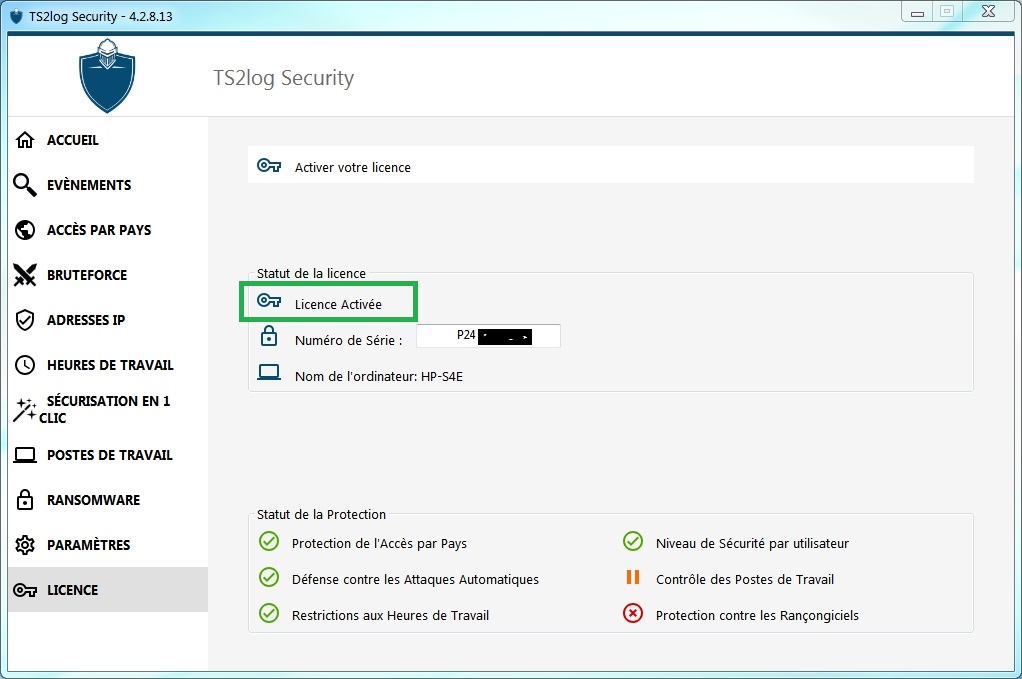Select the Bruteforce menu entry
This screenshot has height=679, width=1022.
[108, 275]
